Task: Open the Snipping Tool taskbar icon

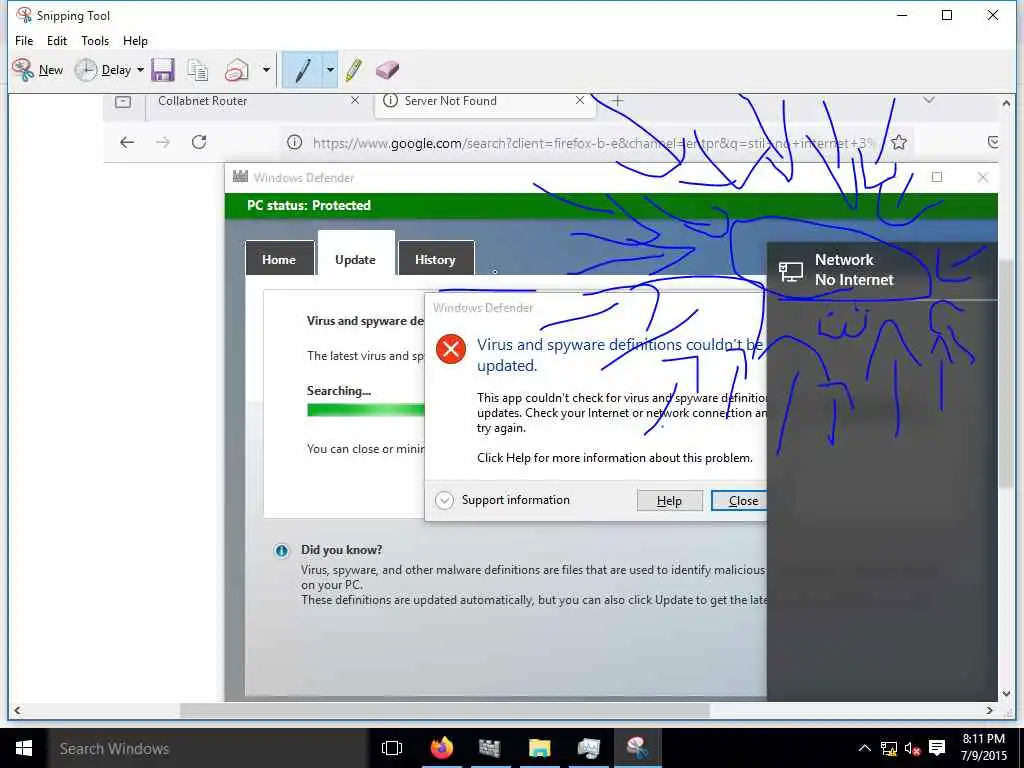Action: click(637, 748)
